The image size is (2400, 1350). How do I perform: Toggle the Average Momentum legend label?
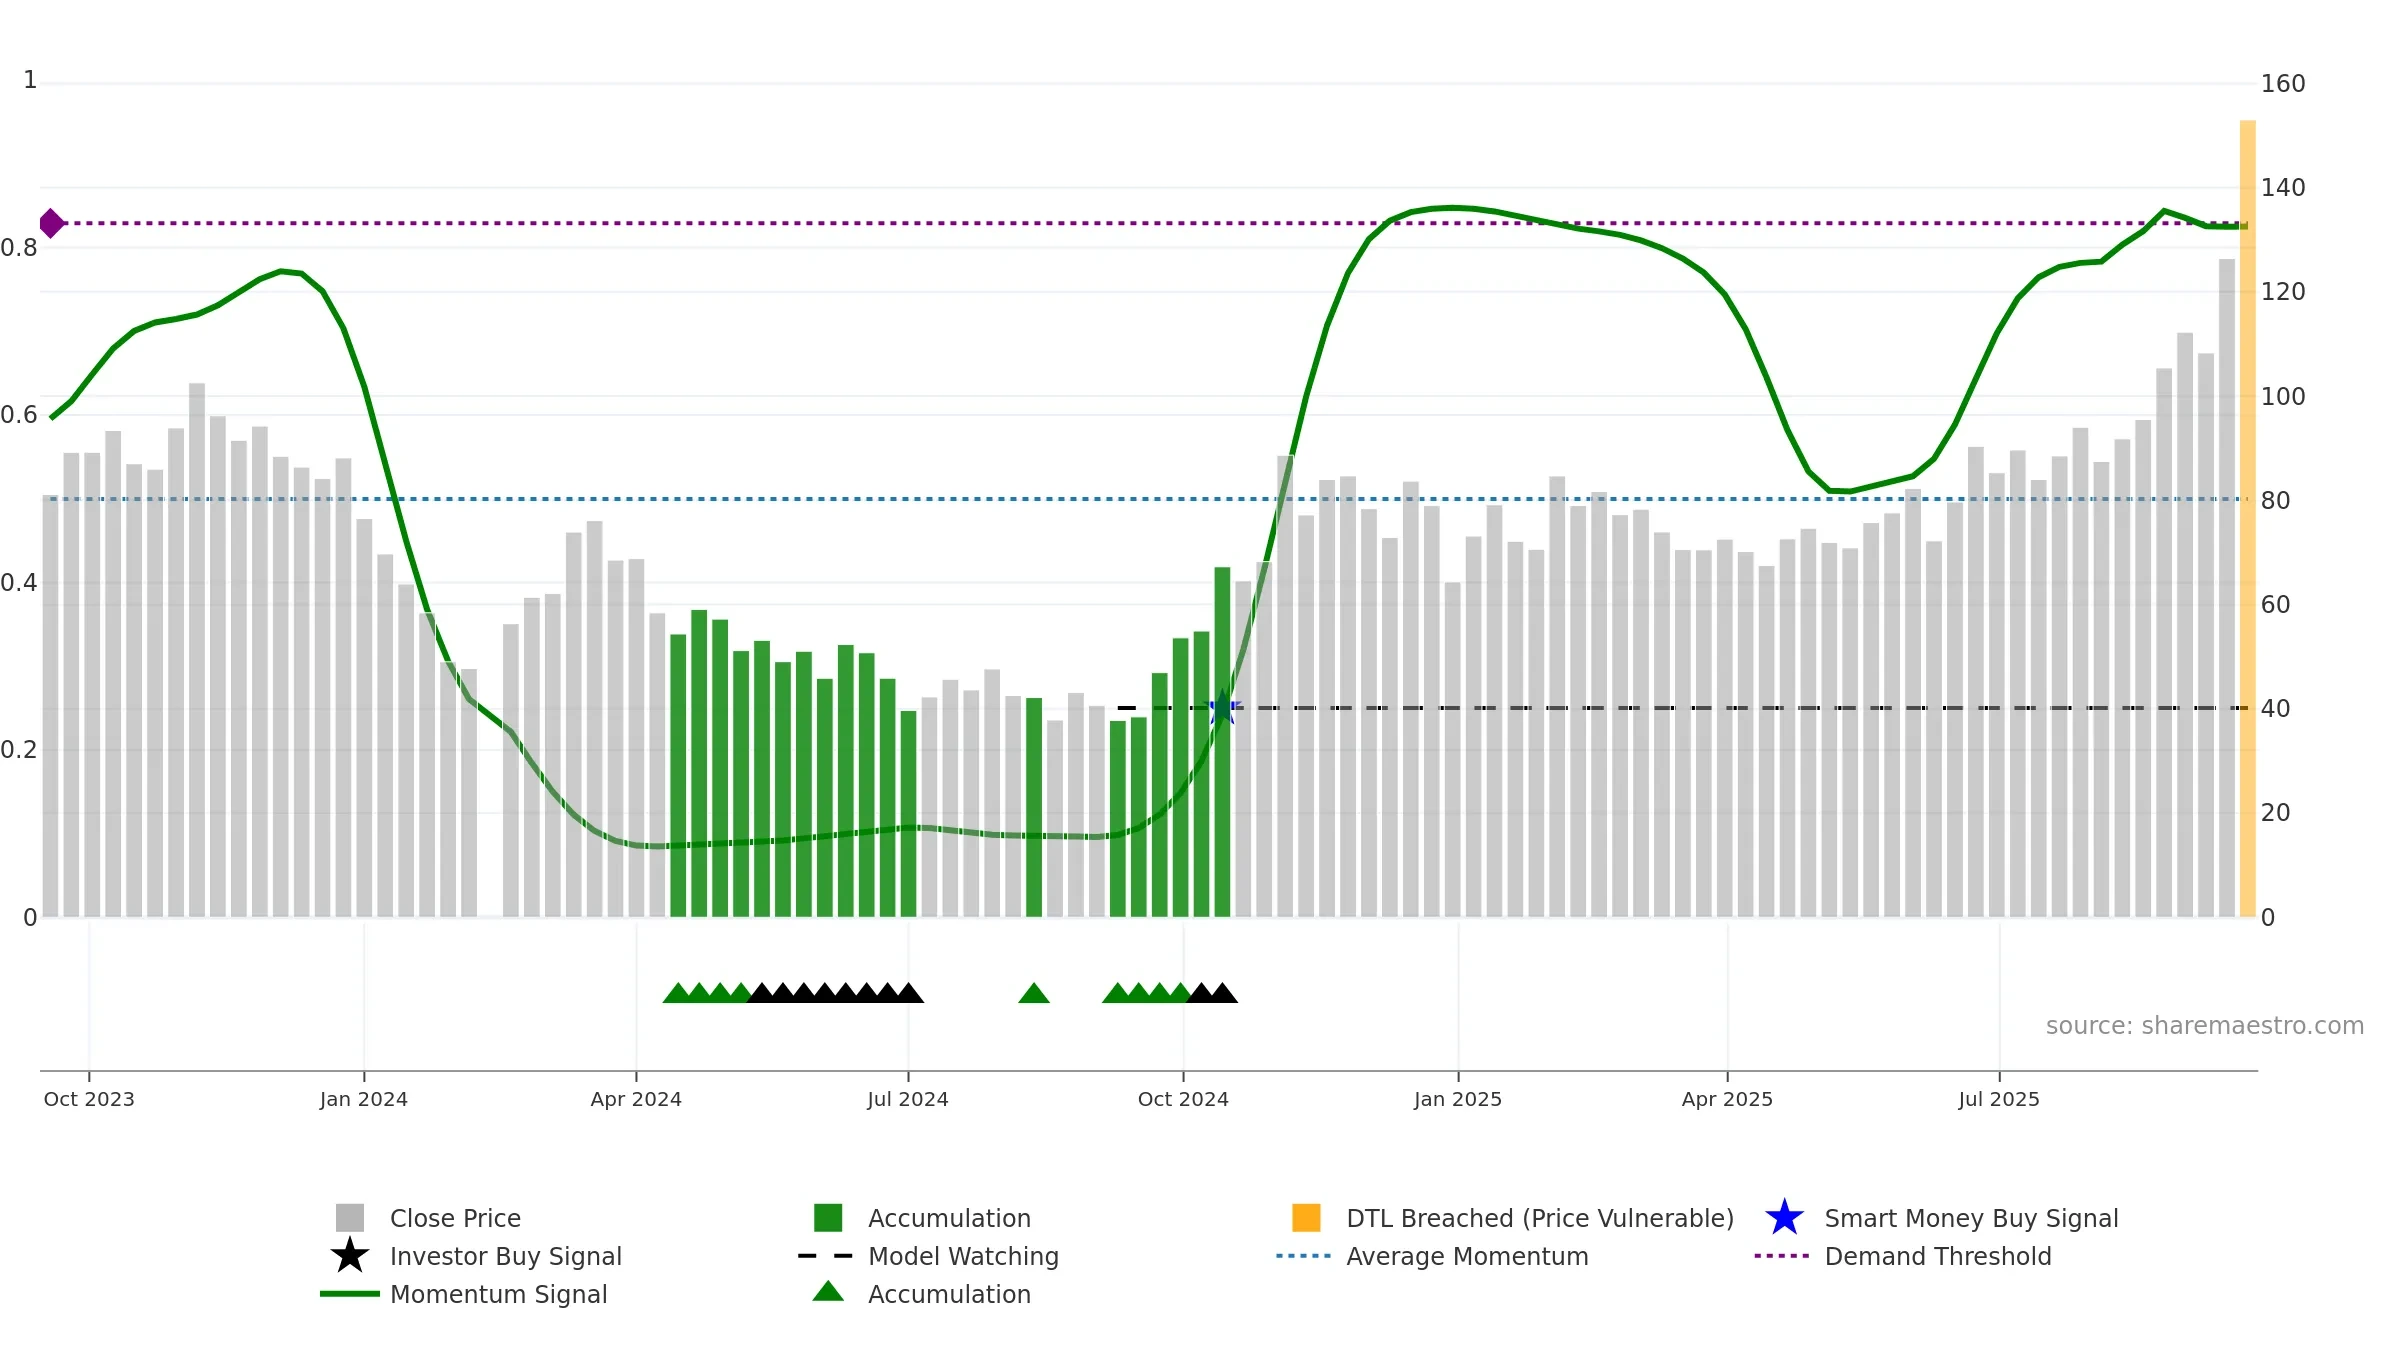1467,1256
